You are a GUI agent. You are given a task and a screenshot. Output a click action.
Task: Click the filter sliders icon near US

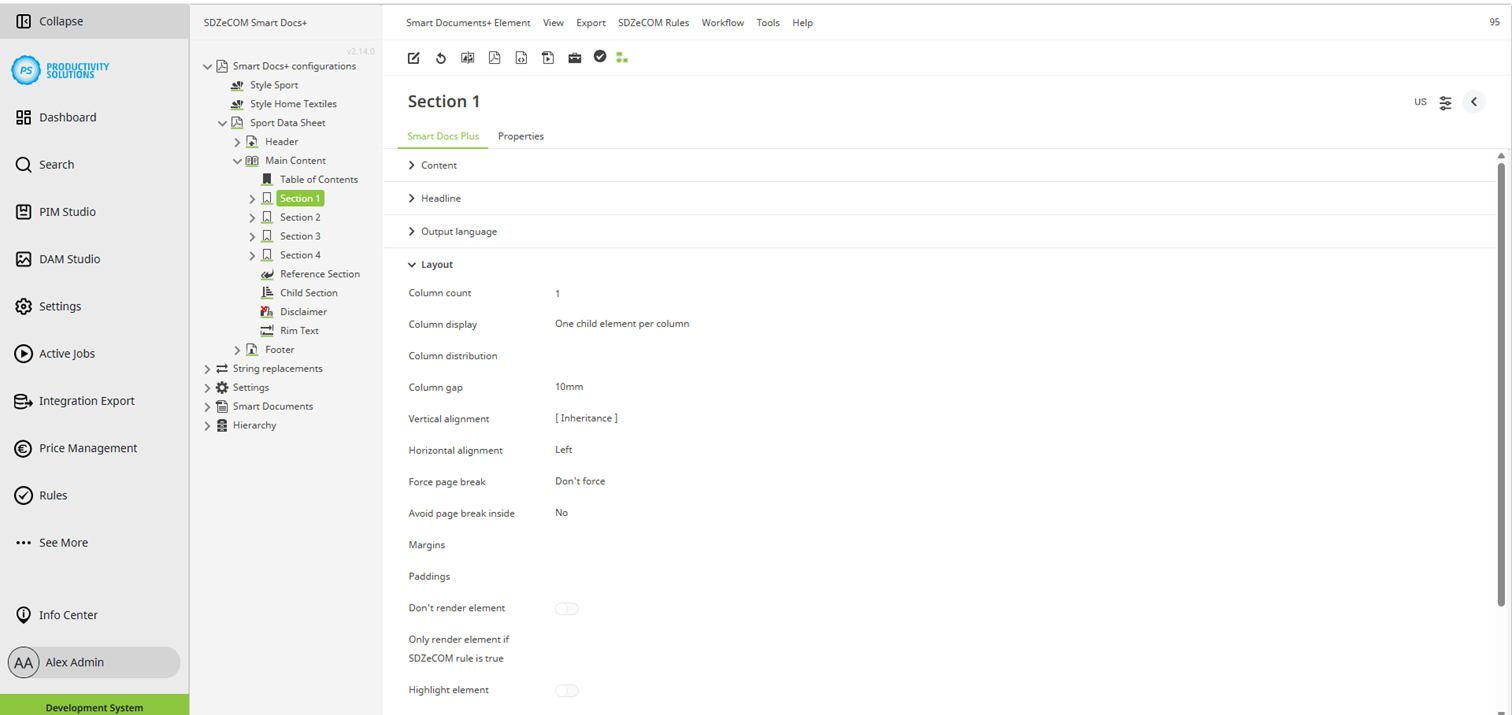coord(1445,101)
